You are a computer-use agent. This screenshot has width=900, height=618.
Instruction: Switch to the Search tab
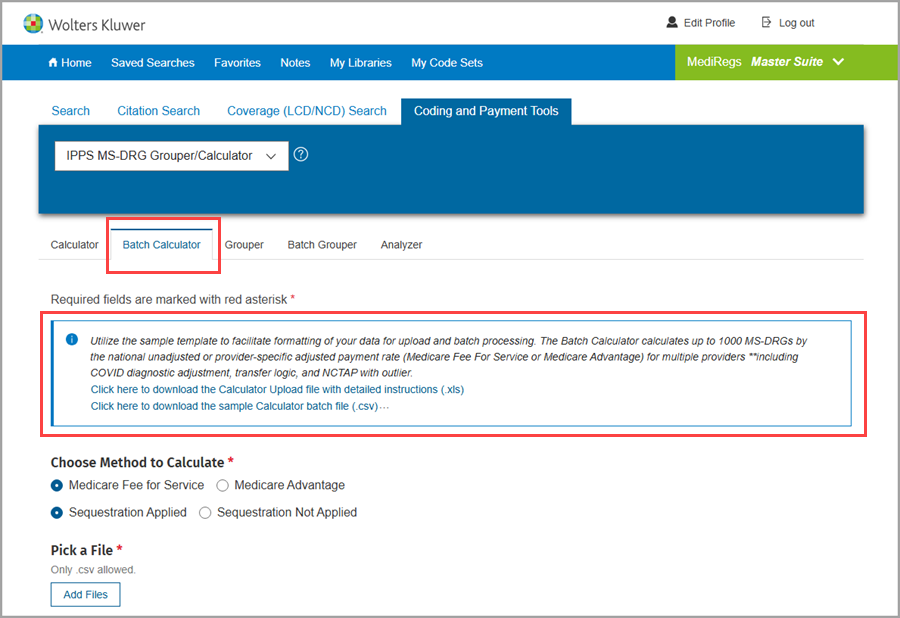[71, 111]
